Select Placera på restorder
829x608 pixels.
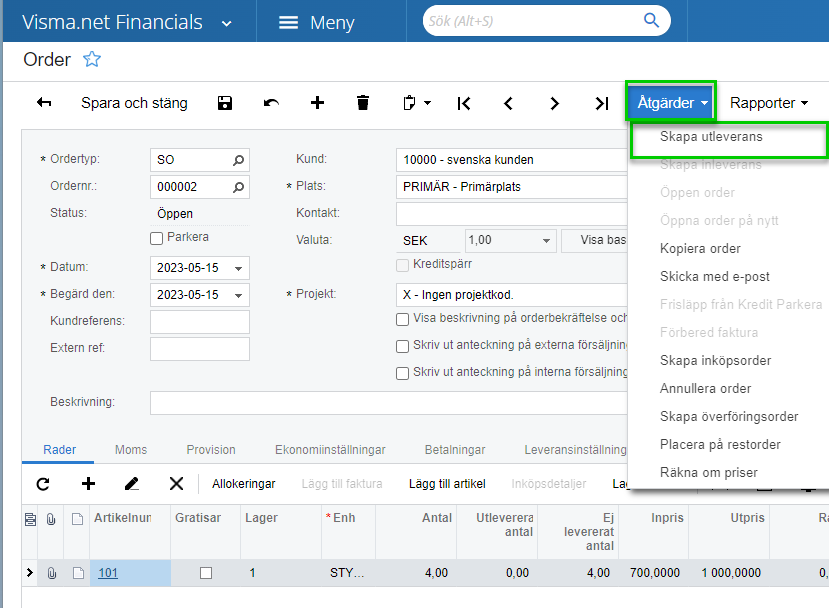point(720,445)
